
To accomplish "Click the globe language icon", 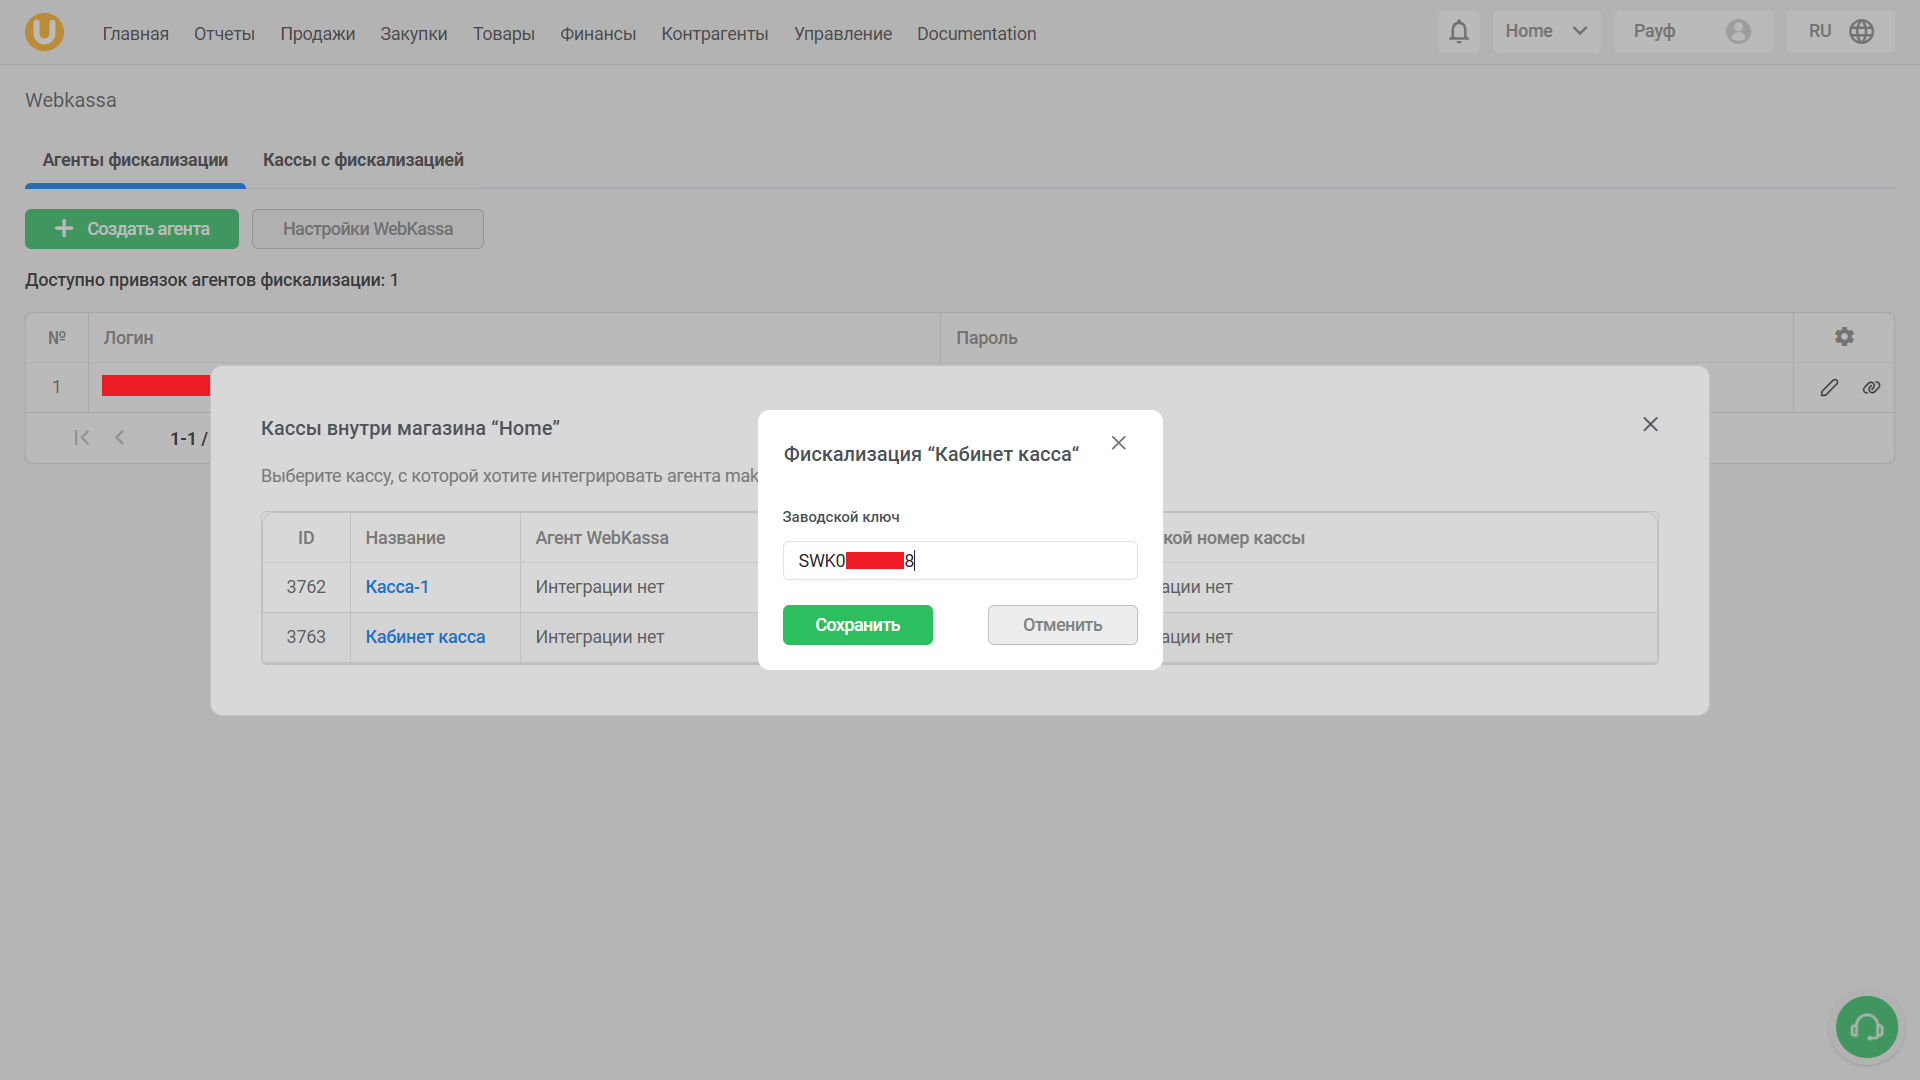I will coord(1861,32).
